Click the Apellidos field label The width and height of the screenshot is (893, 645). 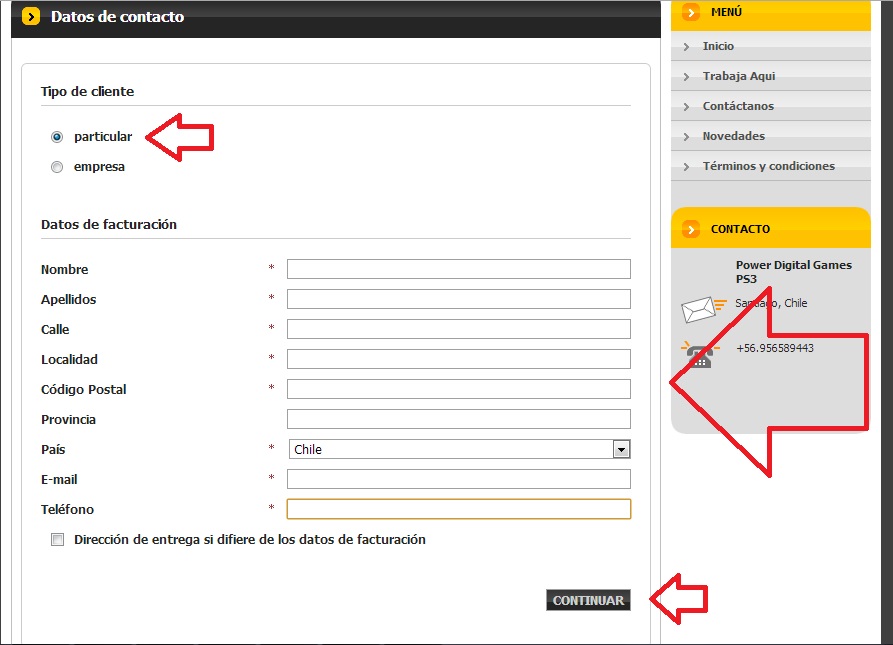pyautogui.click(x=68, y=299)
